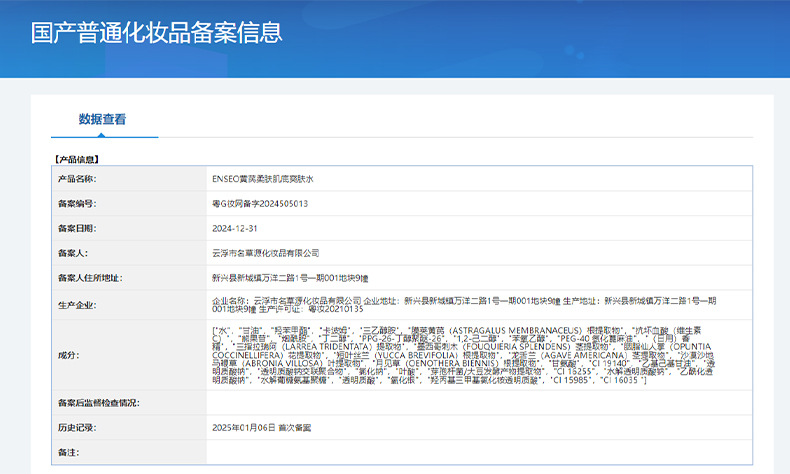This screenshot has height=474, width=790.
Task: Click the 历史记录 row label
Action: (x=77, y=428)
